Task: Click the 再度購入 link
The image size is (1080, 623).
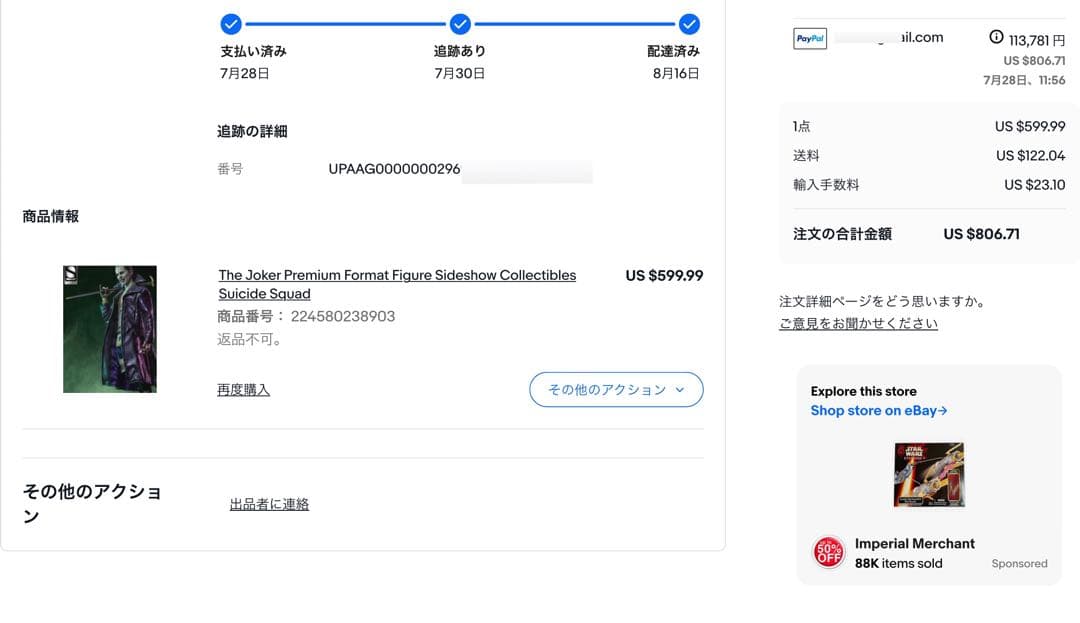Action: point(243,390)
